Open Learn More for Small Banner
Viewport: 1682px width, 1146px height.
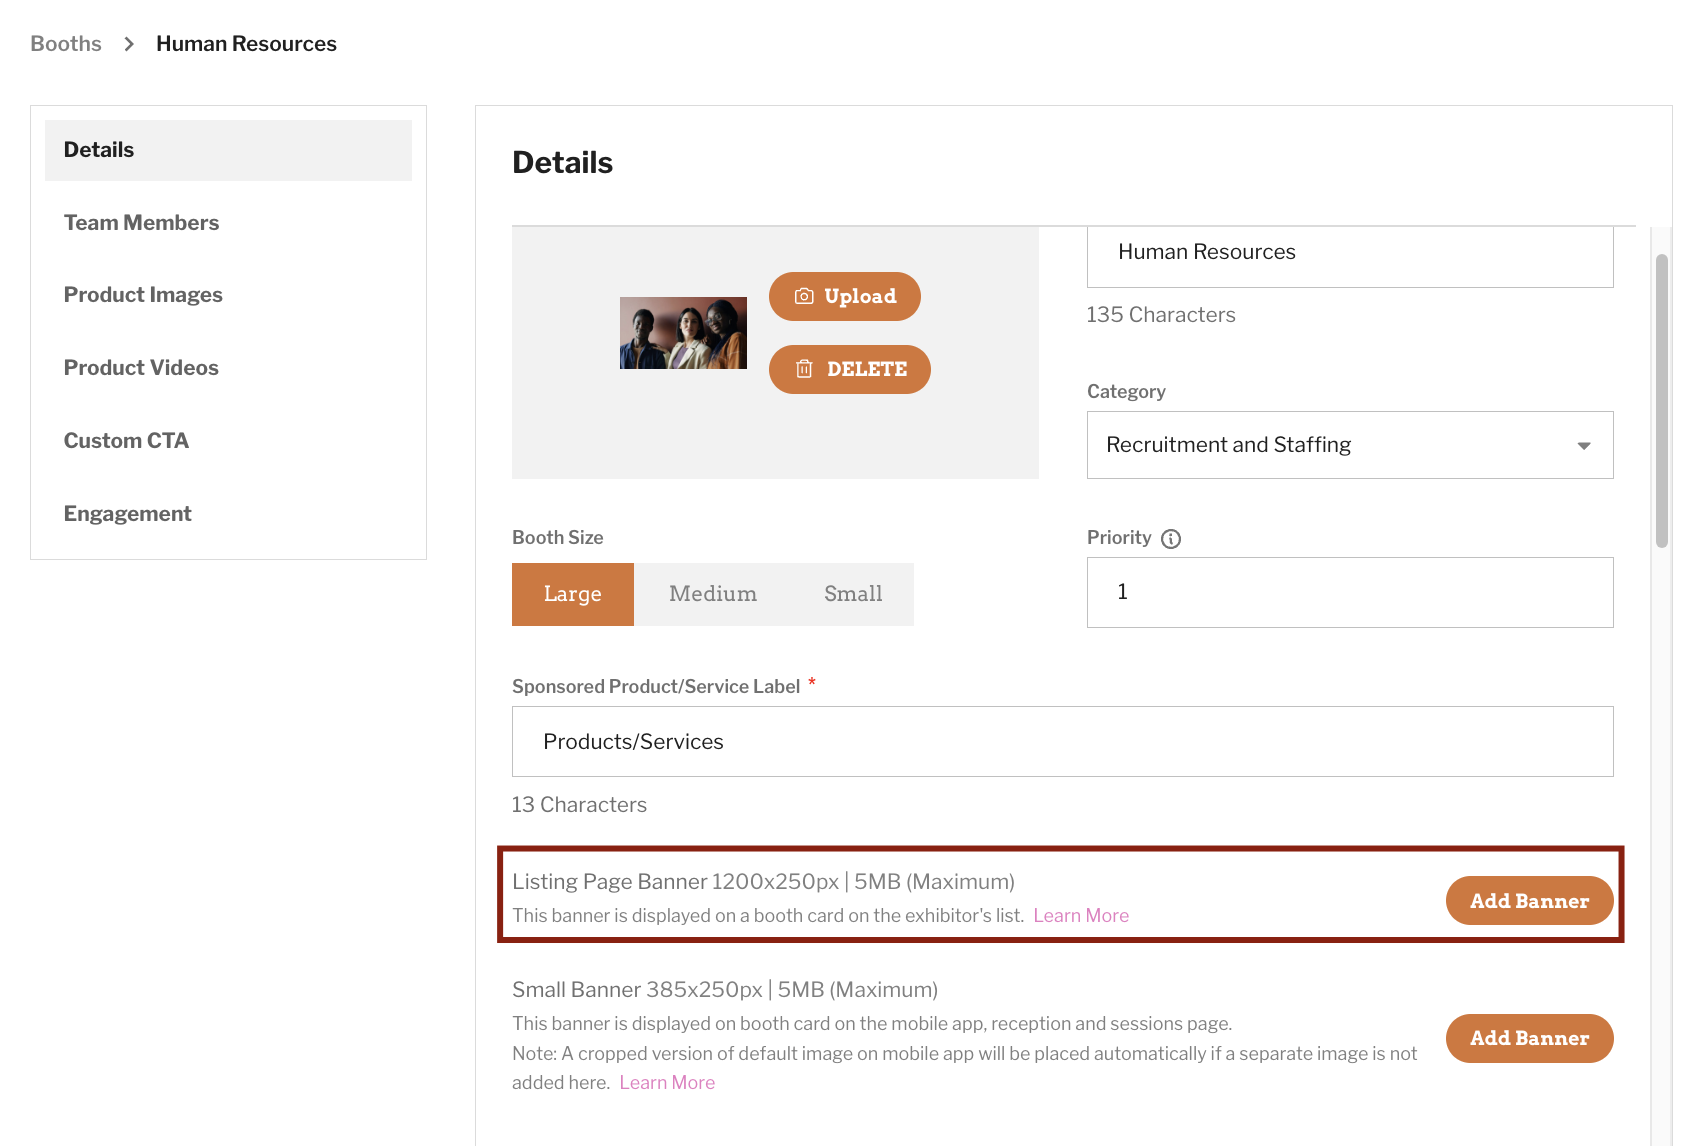coord(667,1083)
